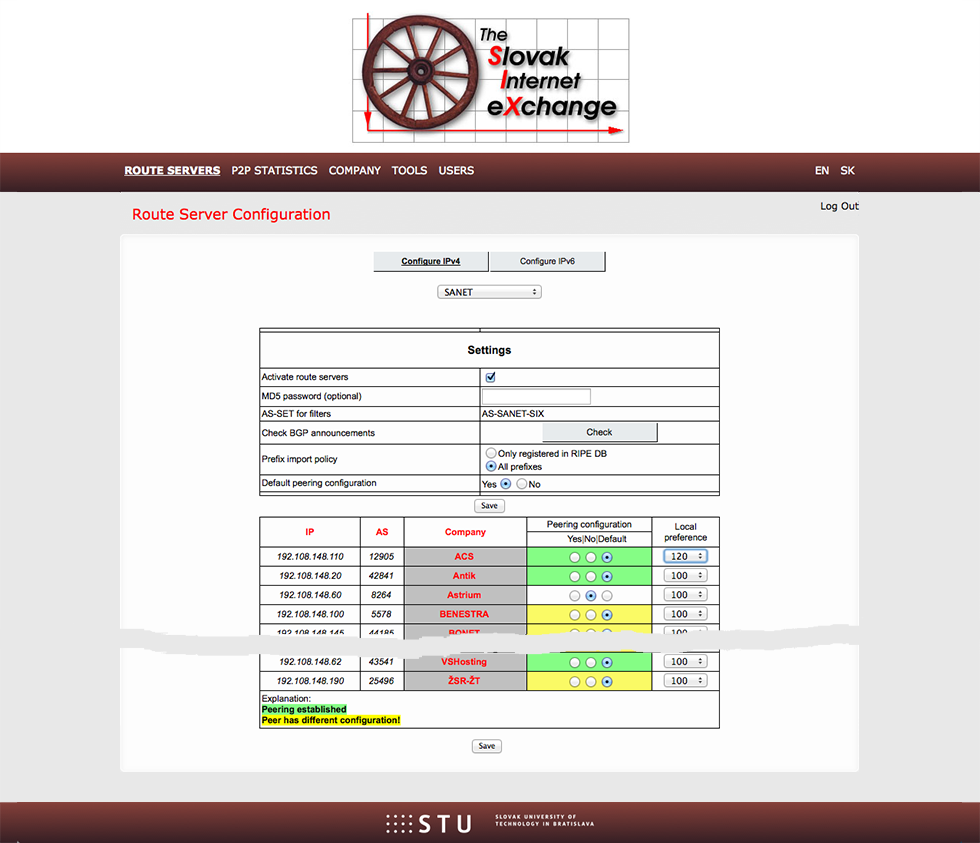Screen dimensions: 980x843
Task: Click the Save button below Explanation
Action: pos(487,746)
